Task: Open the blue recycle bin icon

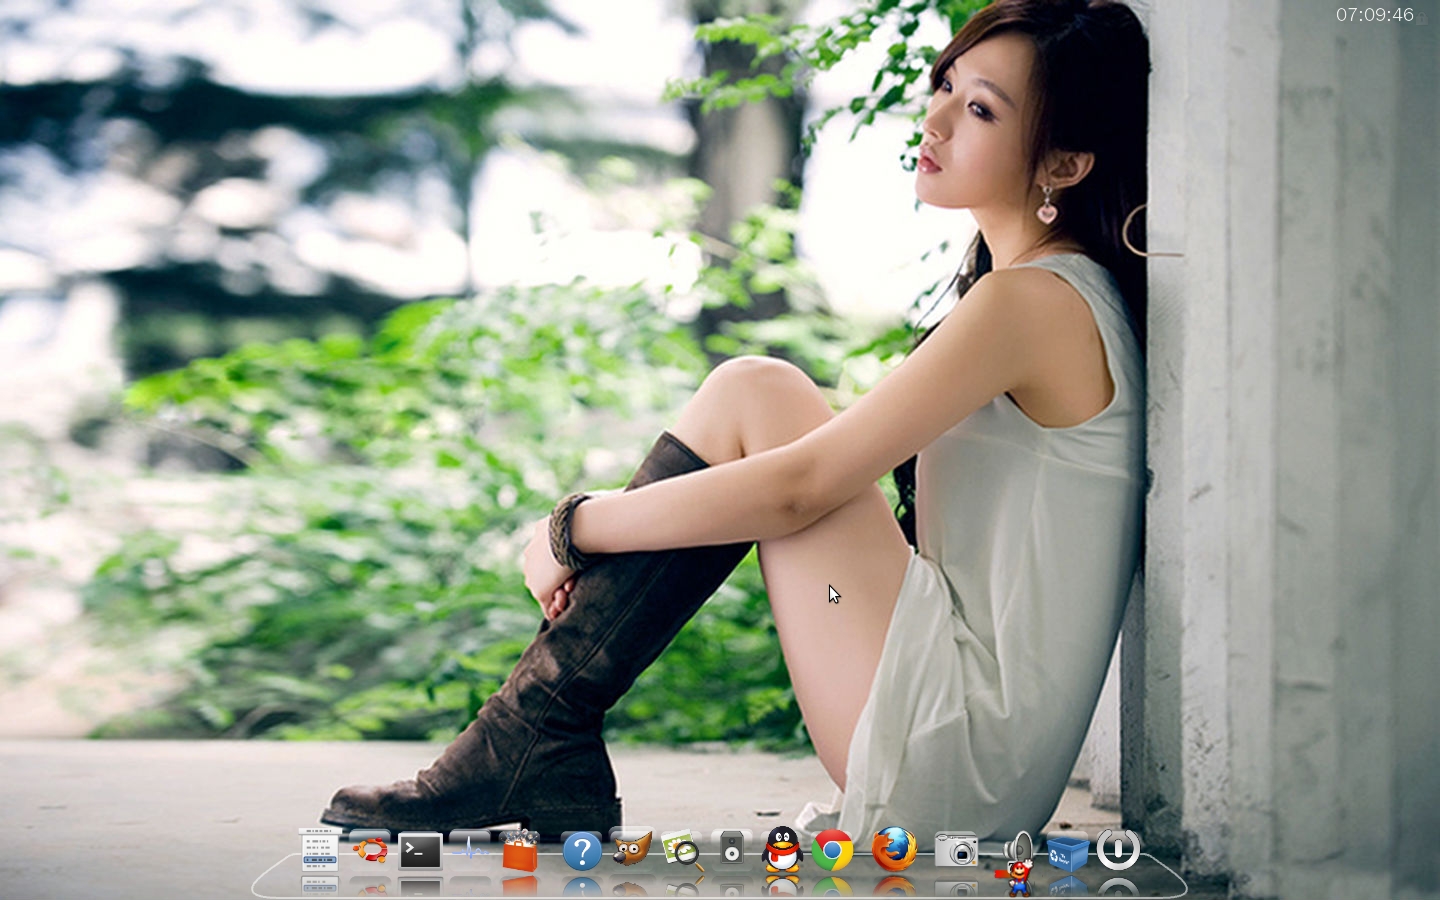Action: click(x=1067, y=853)
